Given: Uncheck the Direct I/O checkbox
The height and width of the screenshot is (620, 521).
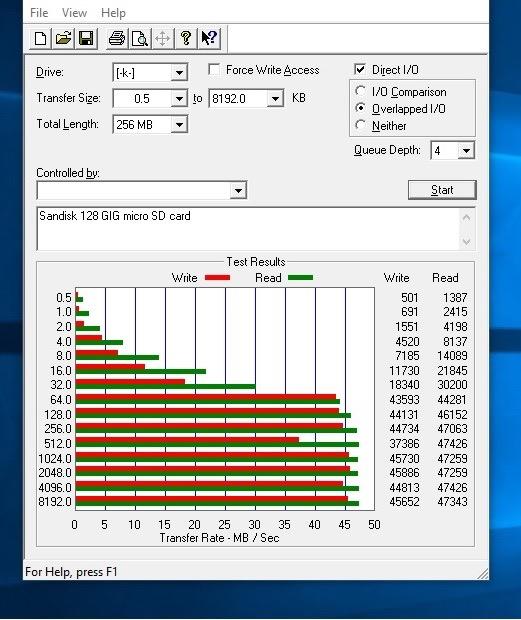Looking at the screenshot, I should (360, 70).
